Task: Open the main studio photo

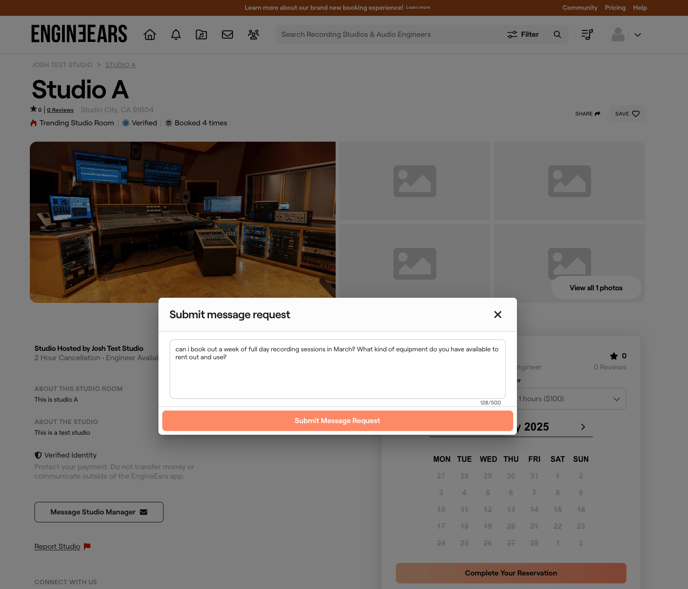Action: tap(183, 221)
